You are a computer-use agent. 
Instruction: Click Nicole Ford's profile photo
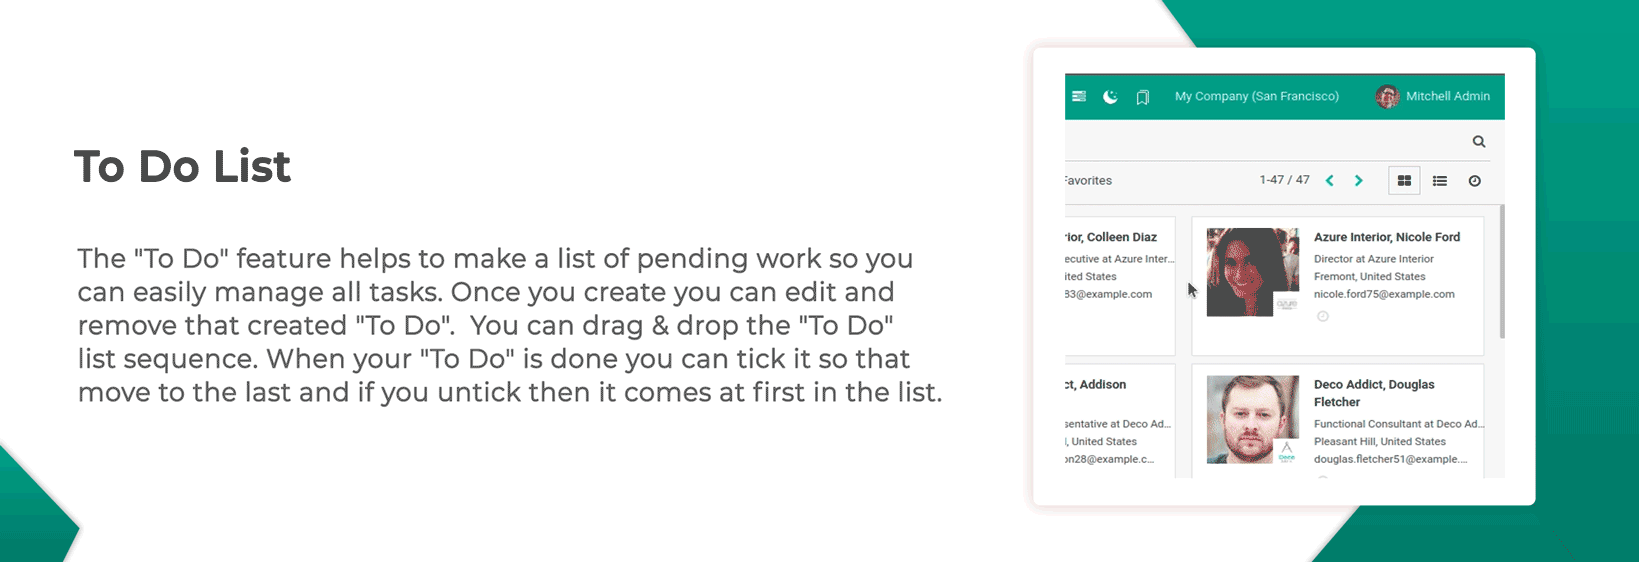[1253, 272]
